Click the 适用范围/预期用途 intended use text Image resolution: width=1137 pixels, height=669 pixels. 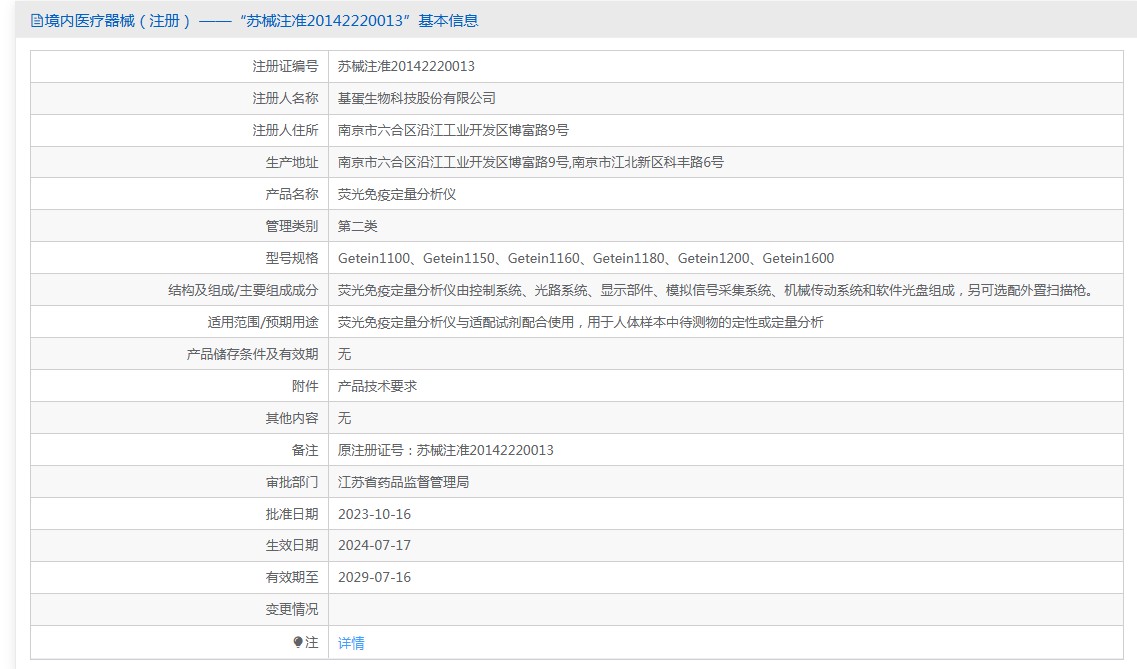click(580, 322)
